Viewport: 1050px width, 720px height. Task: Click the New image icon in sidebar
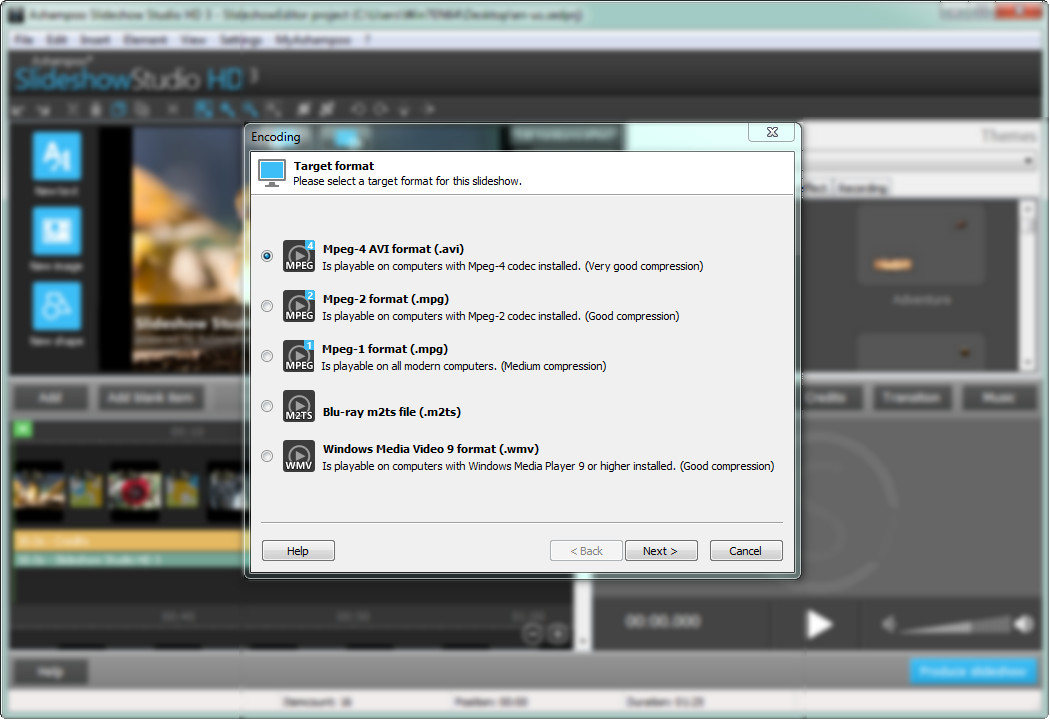[57, 232]
